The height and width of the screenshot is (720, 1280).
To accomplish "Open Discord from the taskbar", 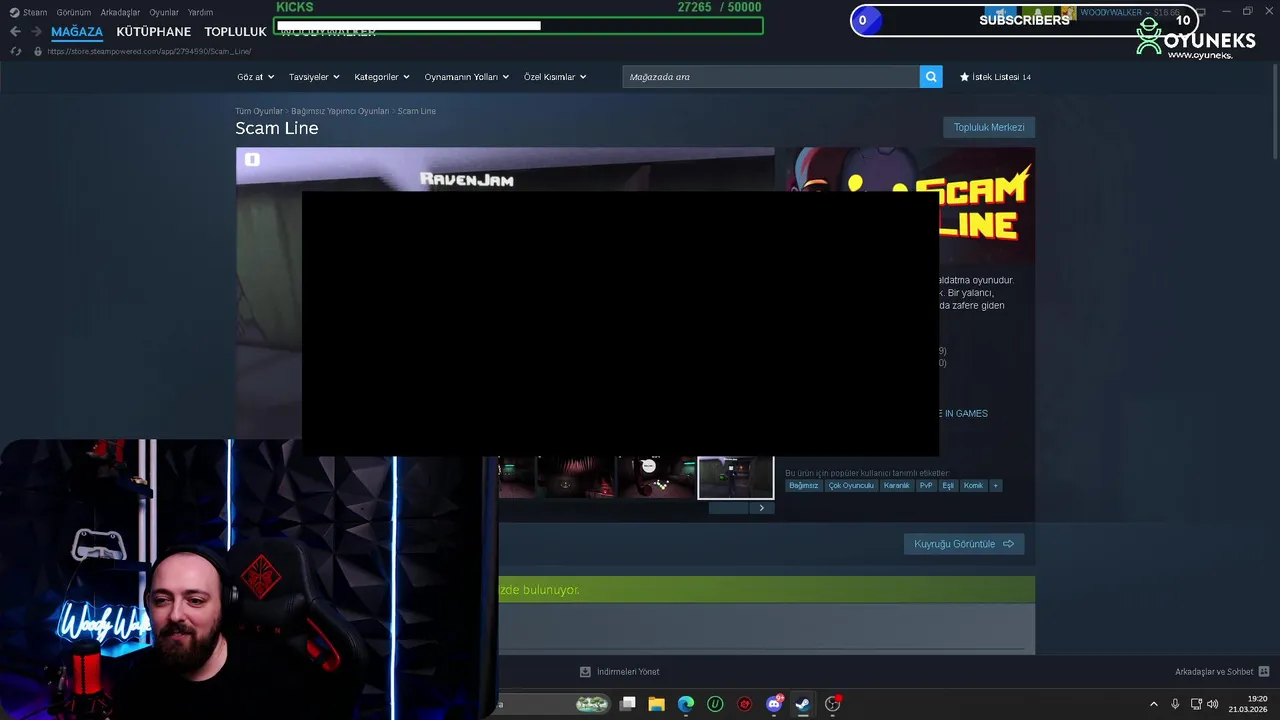I will pos(774,704).
